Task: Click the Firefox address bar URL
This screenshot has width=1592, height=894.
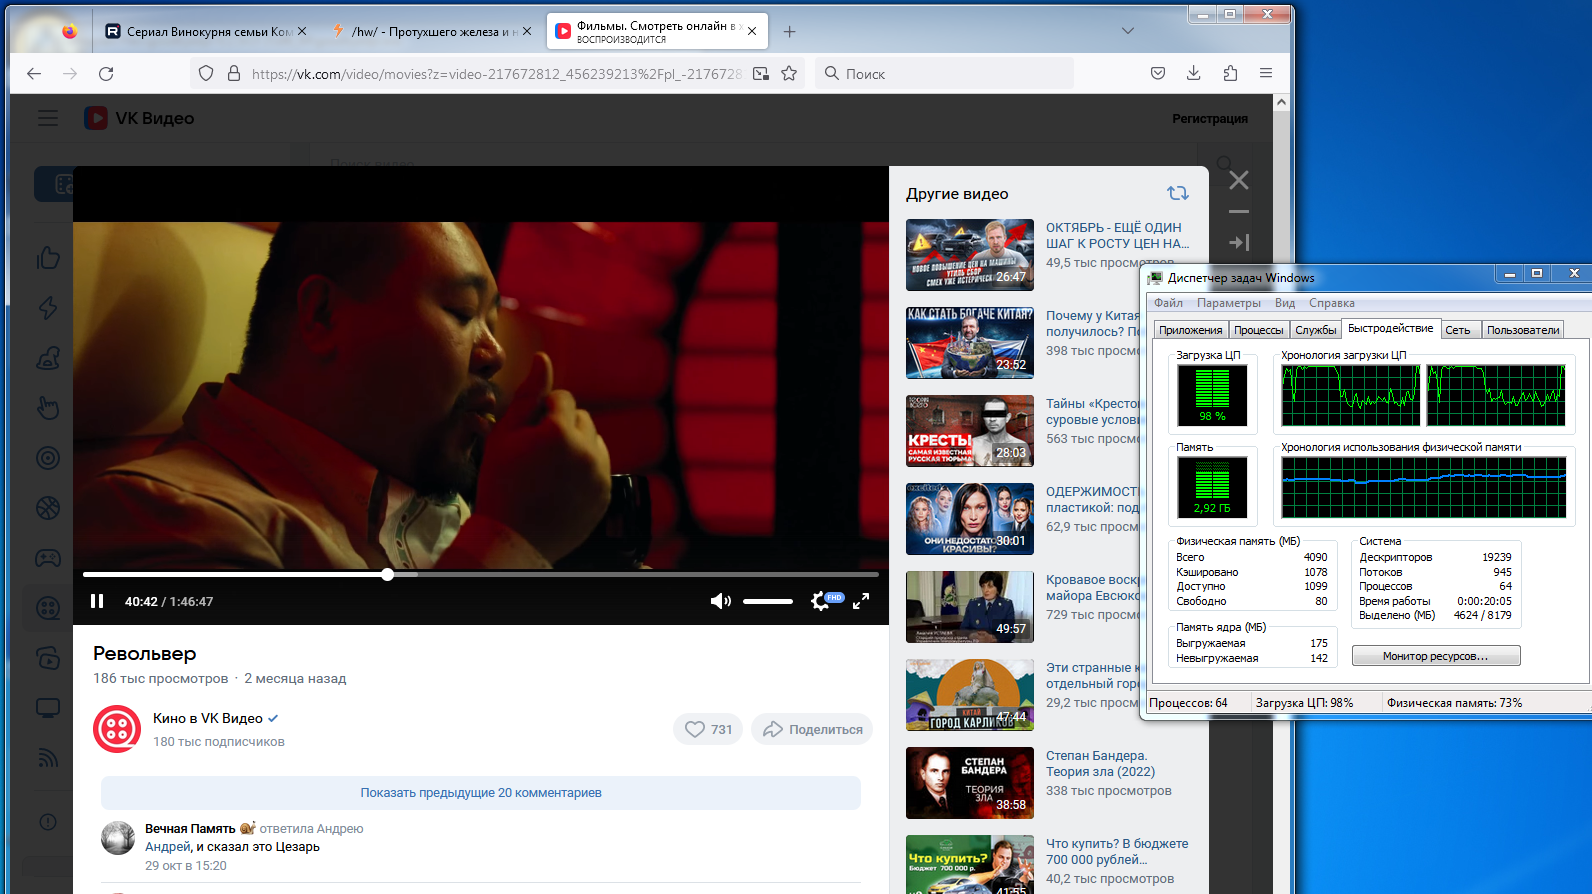Action: [496, 73]
